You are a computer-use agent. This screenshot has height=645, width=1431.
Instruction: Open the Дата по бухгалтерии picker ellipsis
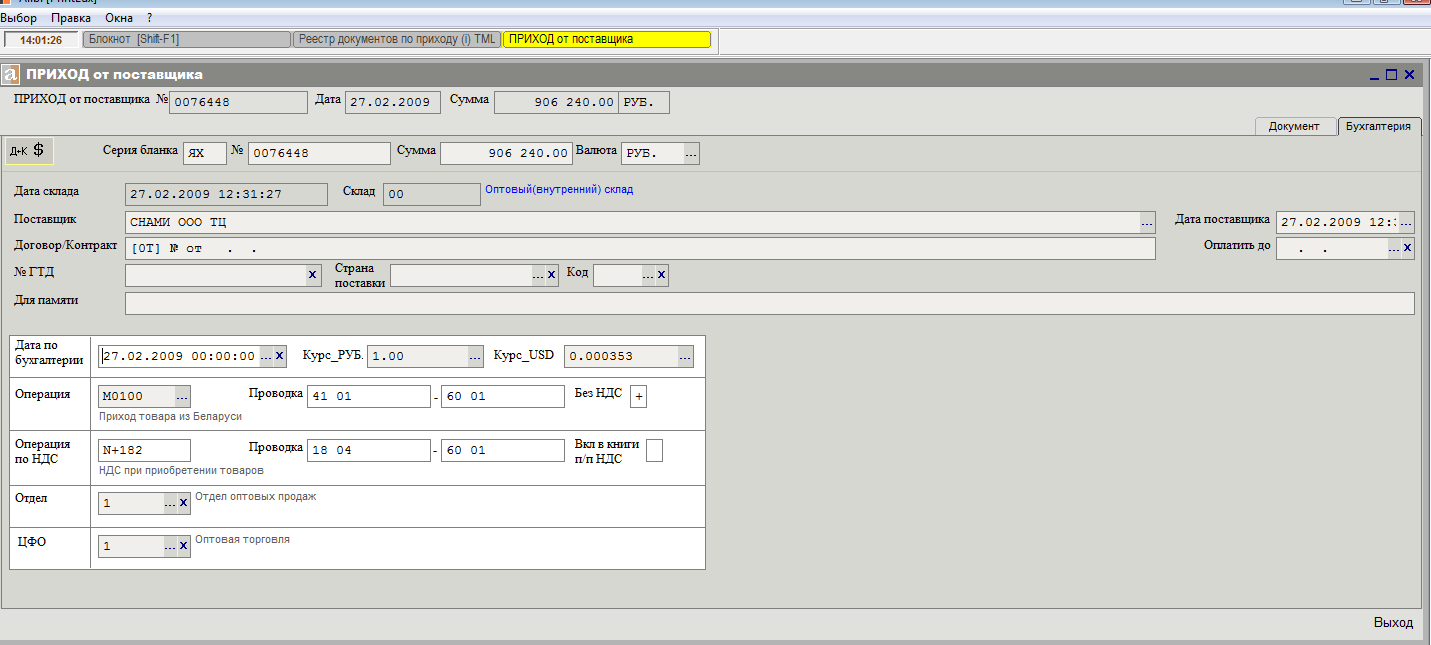click(266, 356)
